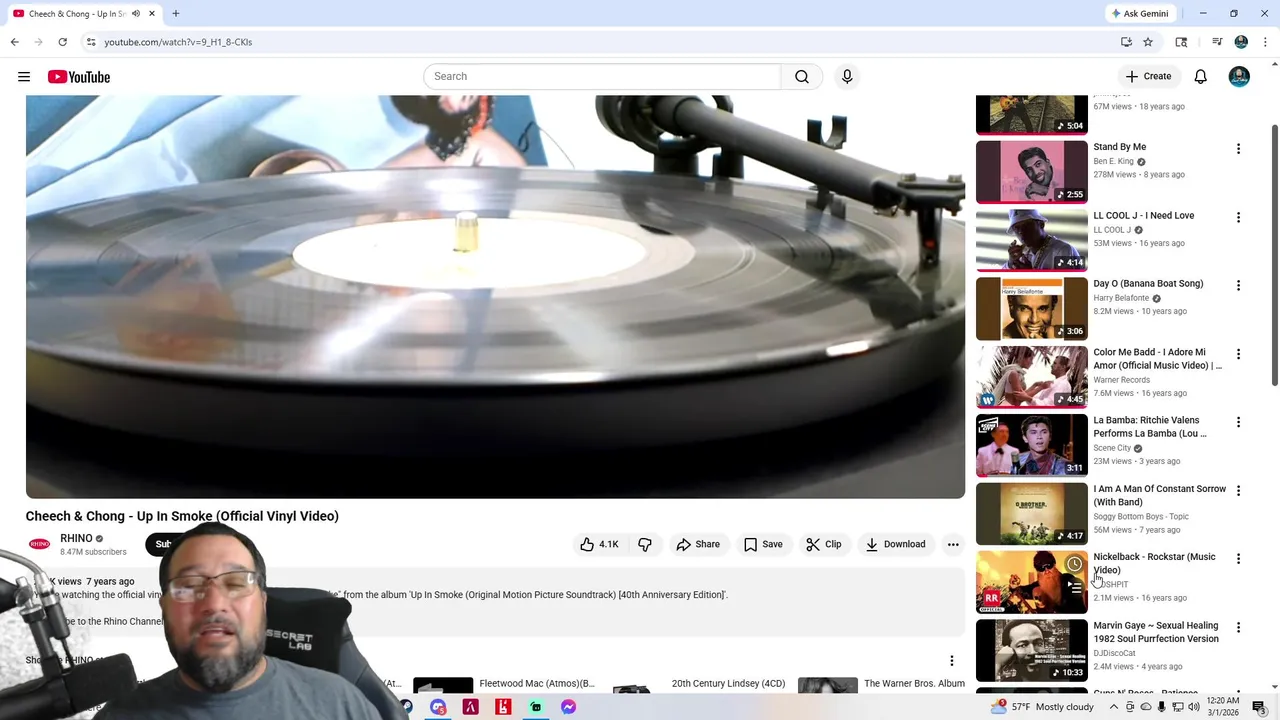Open Messenger from Windows taskbar
Image resolution: width=1280 pixels, height=720 pixels.
(568, 707)
